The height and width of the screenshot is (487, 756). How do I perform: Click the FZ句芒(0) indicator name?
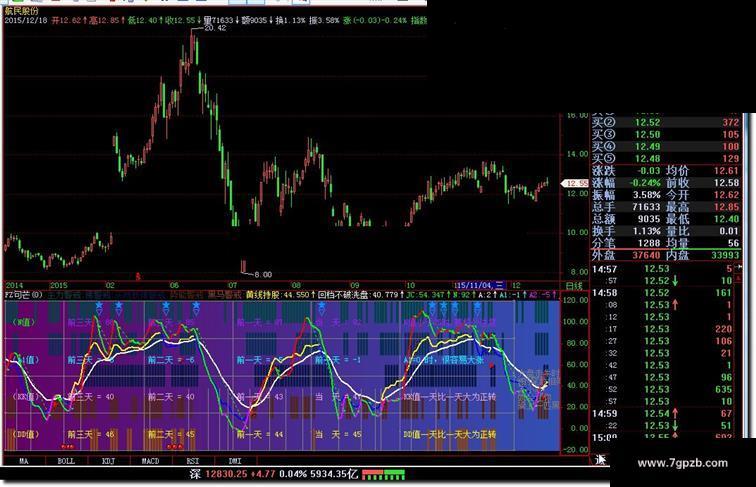(x=24, y=295)
